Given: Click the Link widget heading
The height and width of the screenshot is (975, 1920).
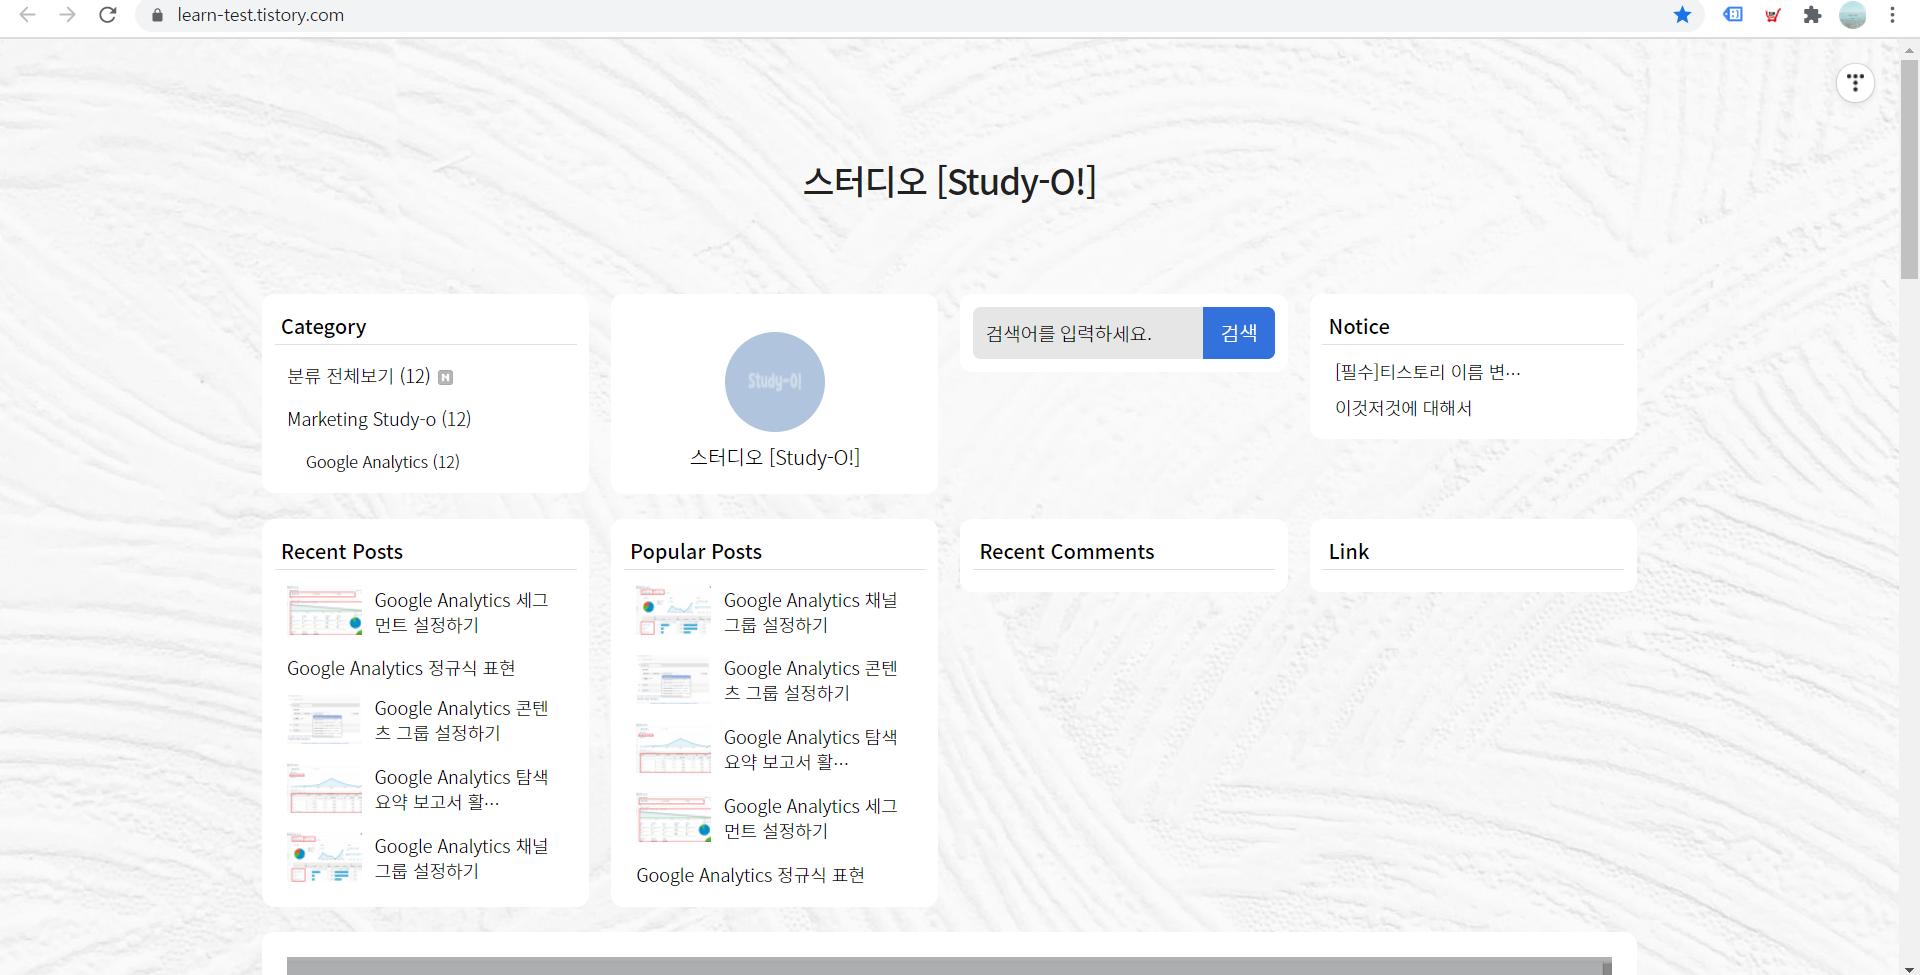Looking at the screenshot, I should click(x=1349, y=552).
